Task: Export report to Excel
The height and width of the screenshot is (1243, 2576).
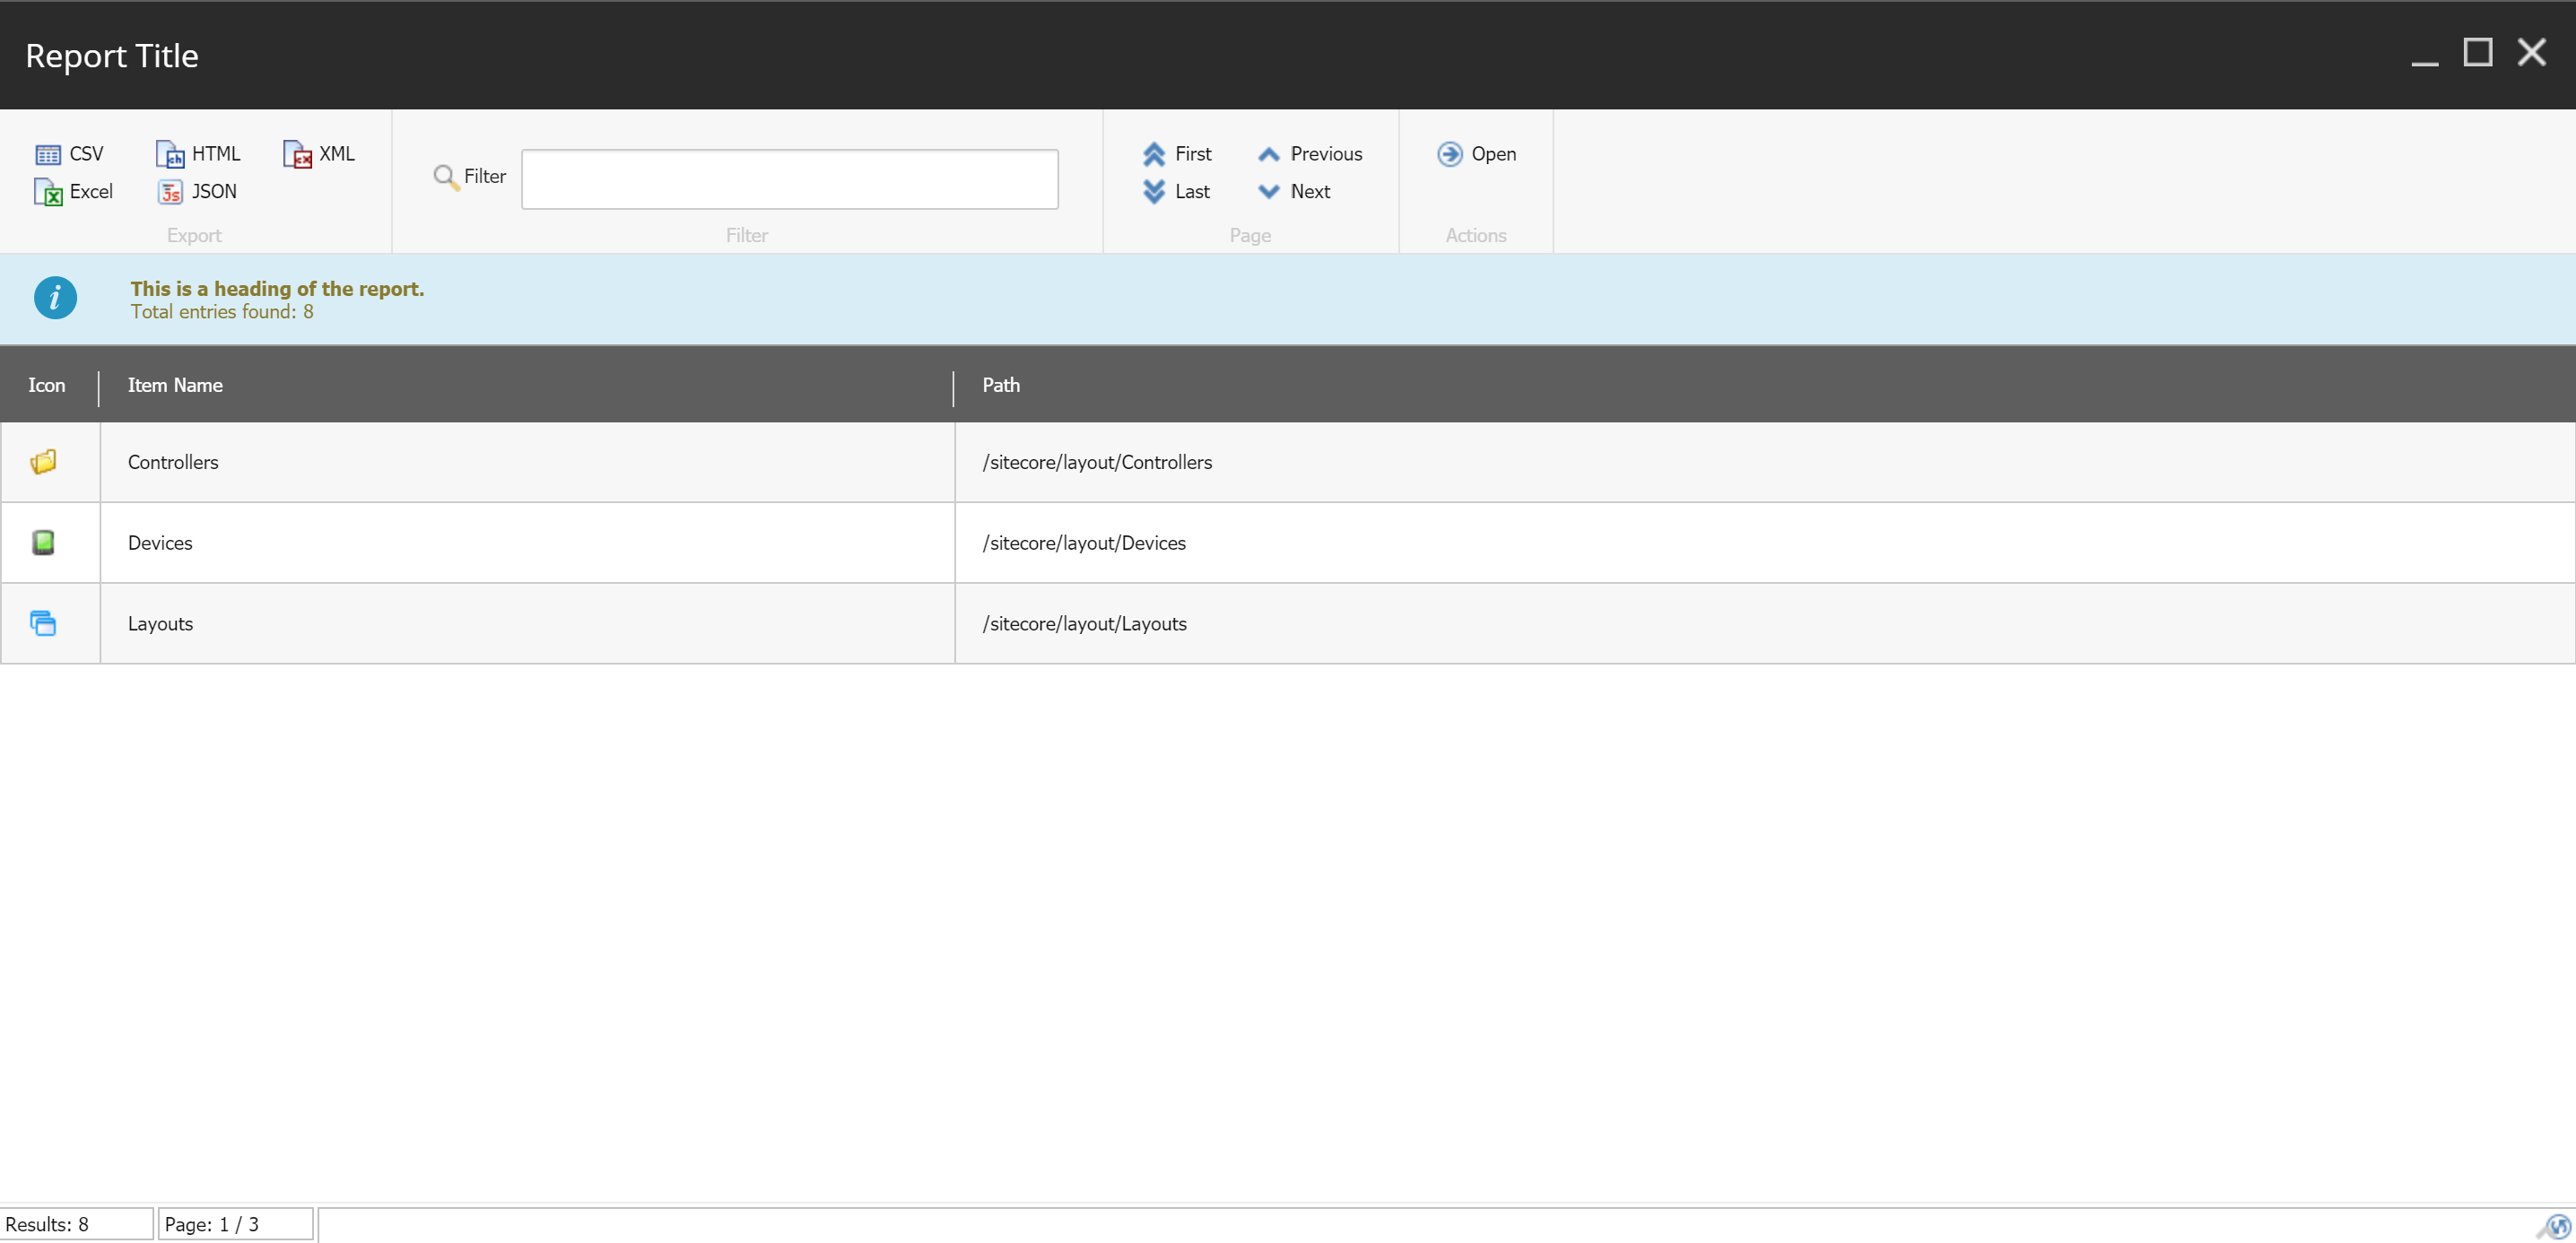Action: (74, 192)
